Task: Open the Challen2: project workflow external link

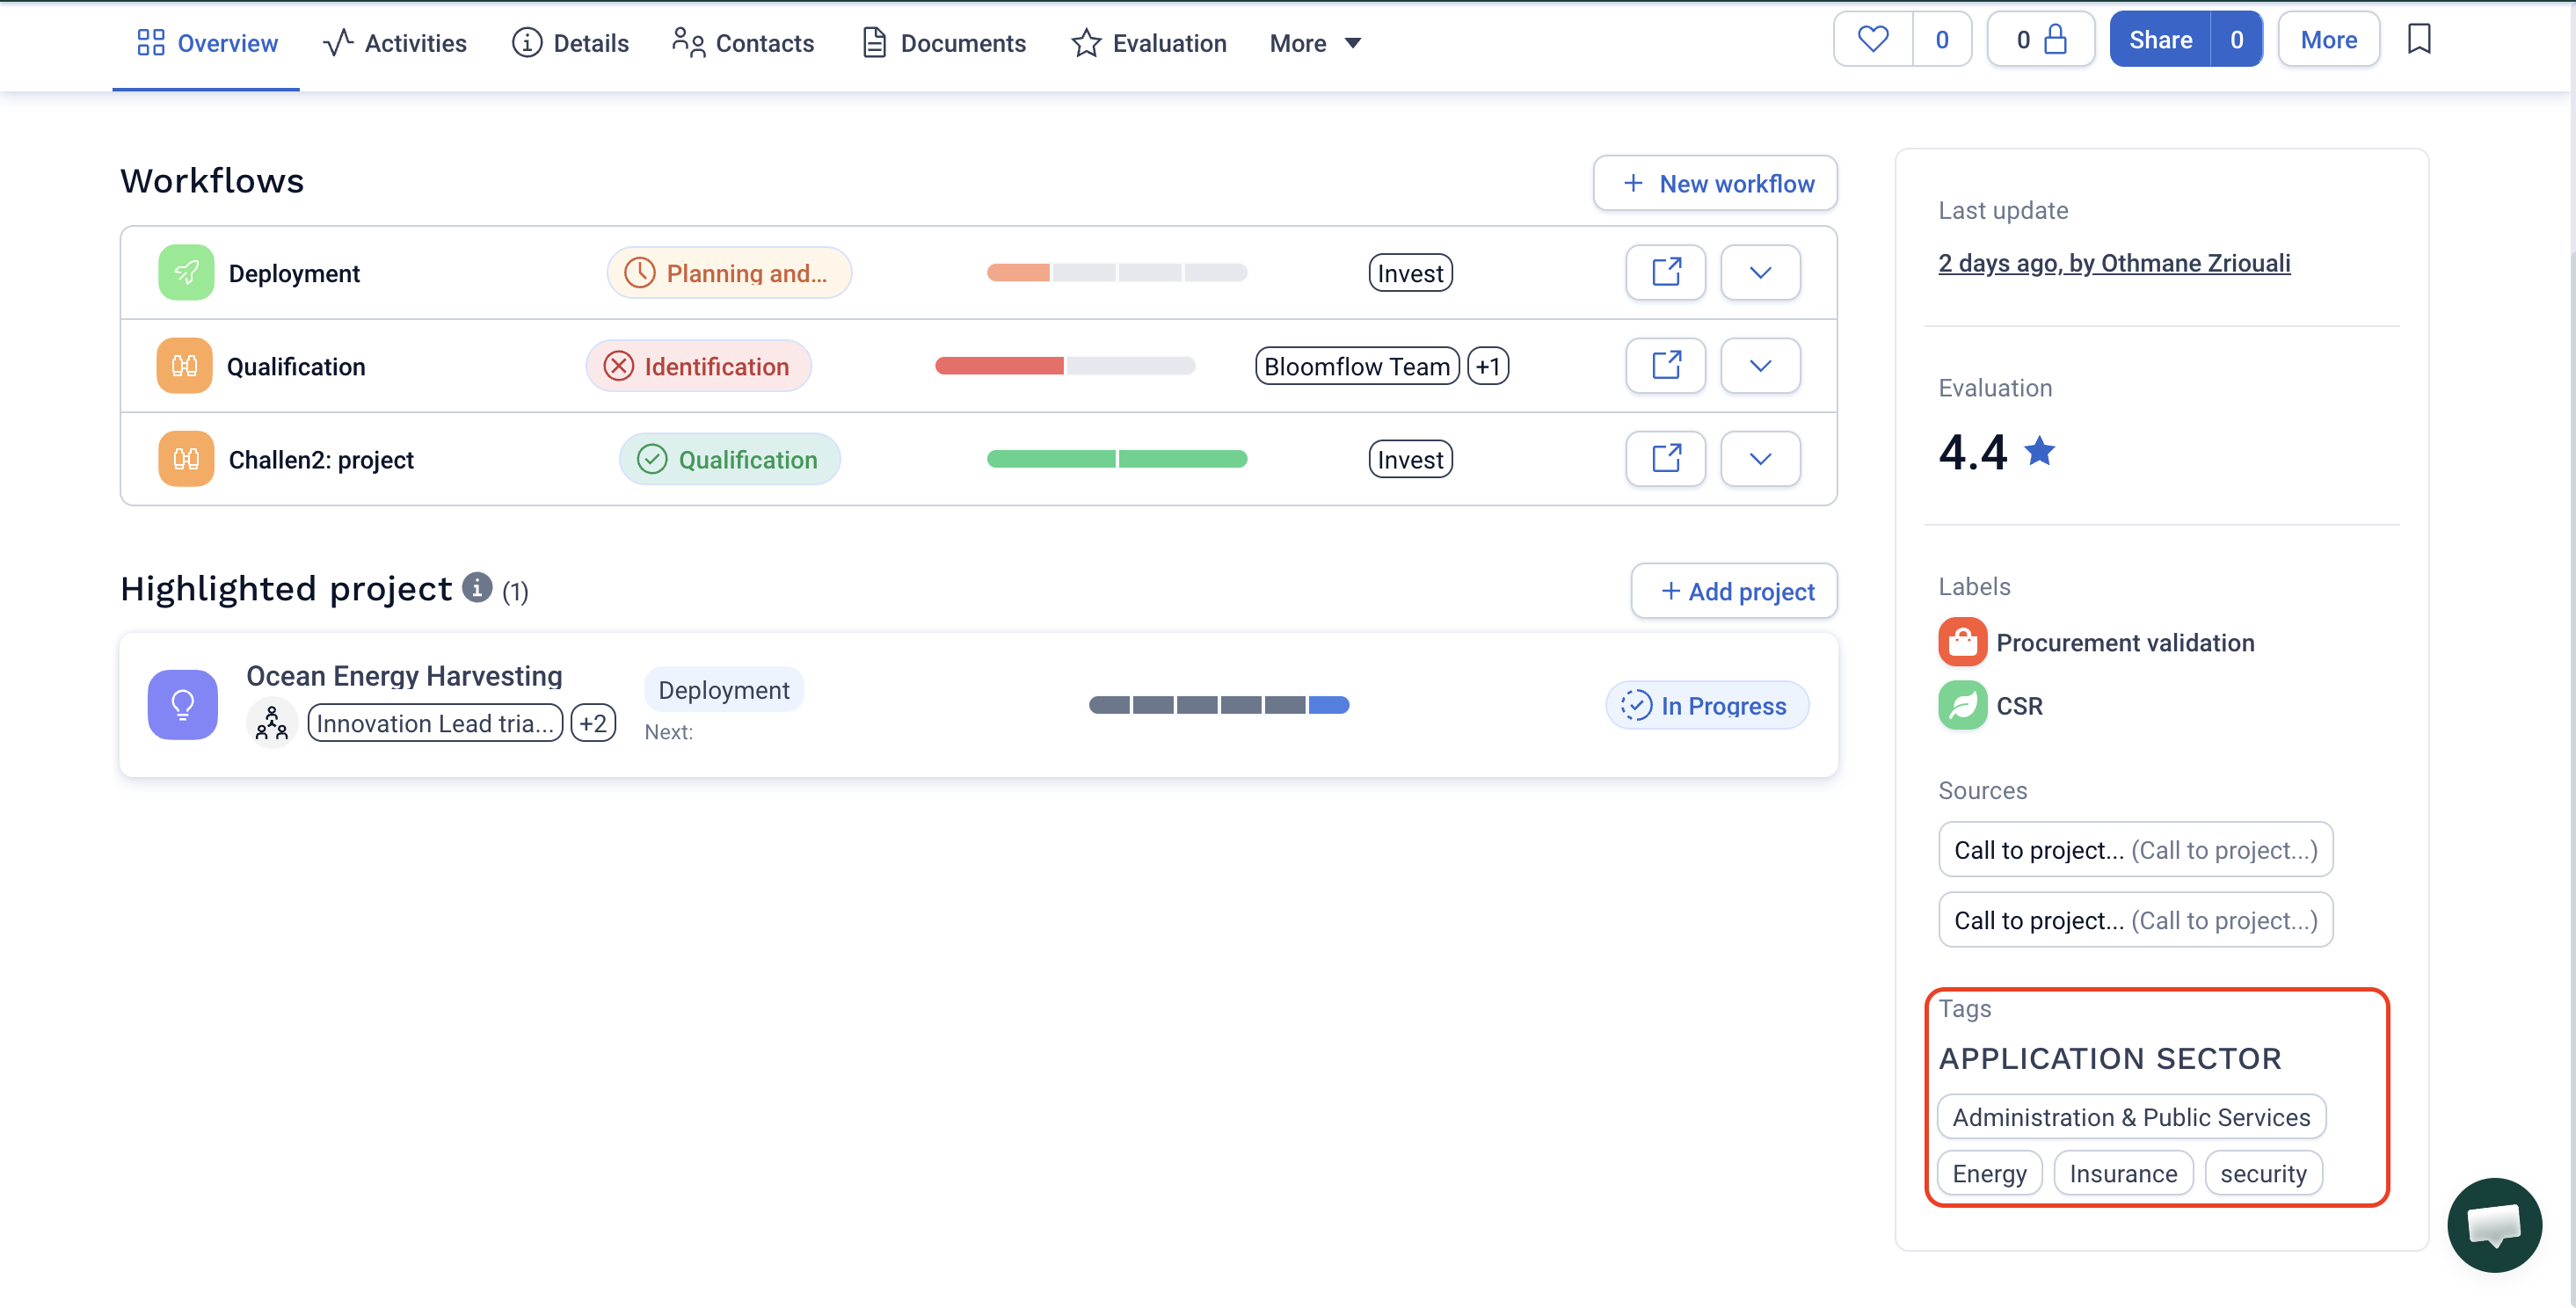Action: coord(1666,458)
